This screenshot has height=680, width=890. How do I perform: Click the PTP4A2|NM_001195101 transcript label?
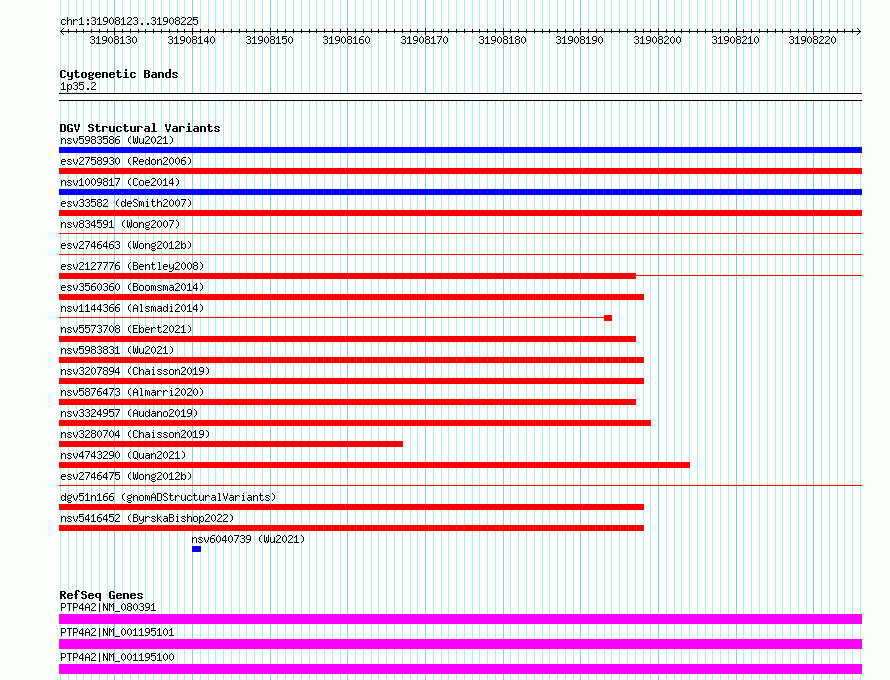tap(117, 632)
